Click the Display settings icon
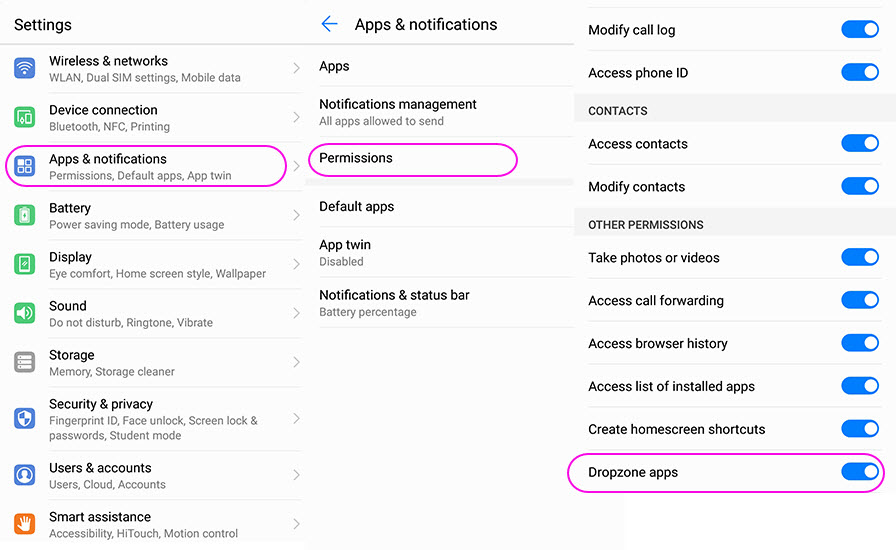Viewport: 896px width, 550px height. pos(25,264)
